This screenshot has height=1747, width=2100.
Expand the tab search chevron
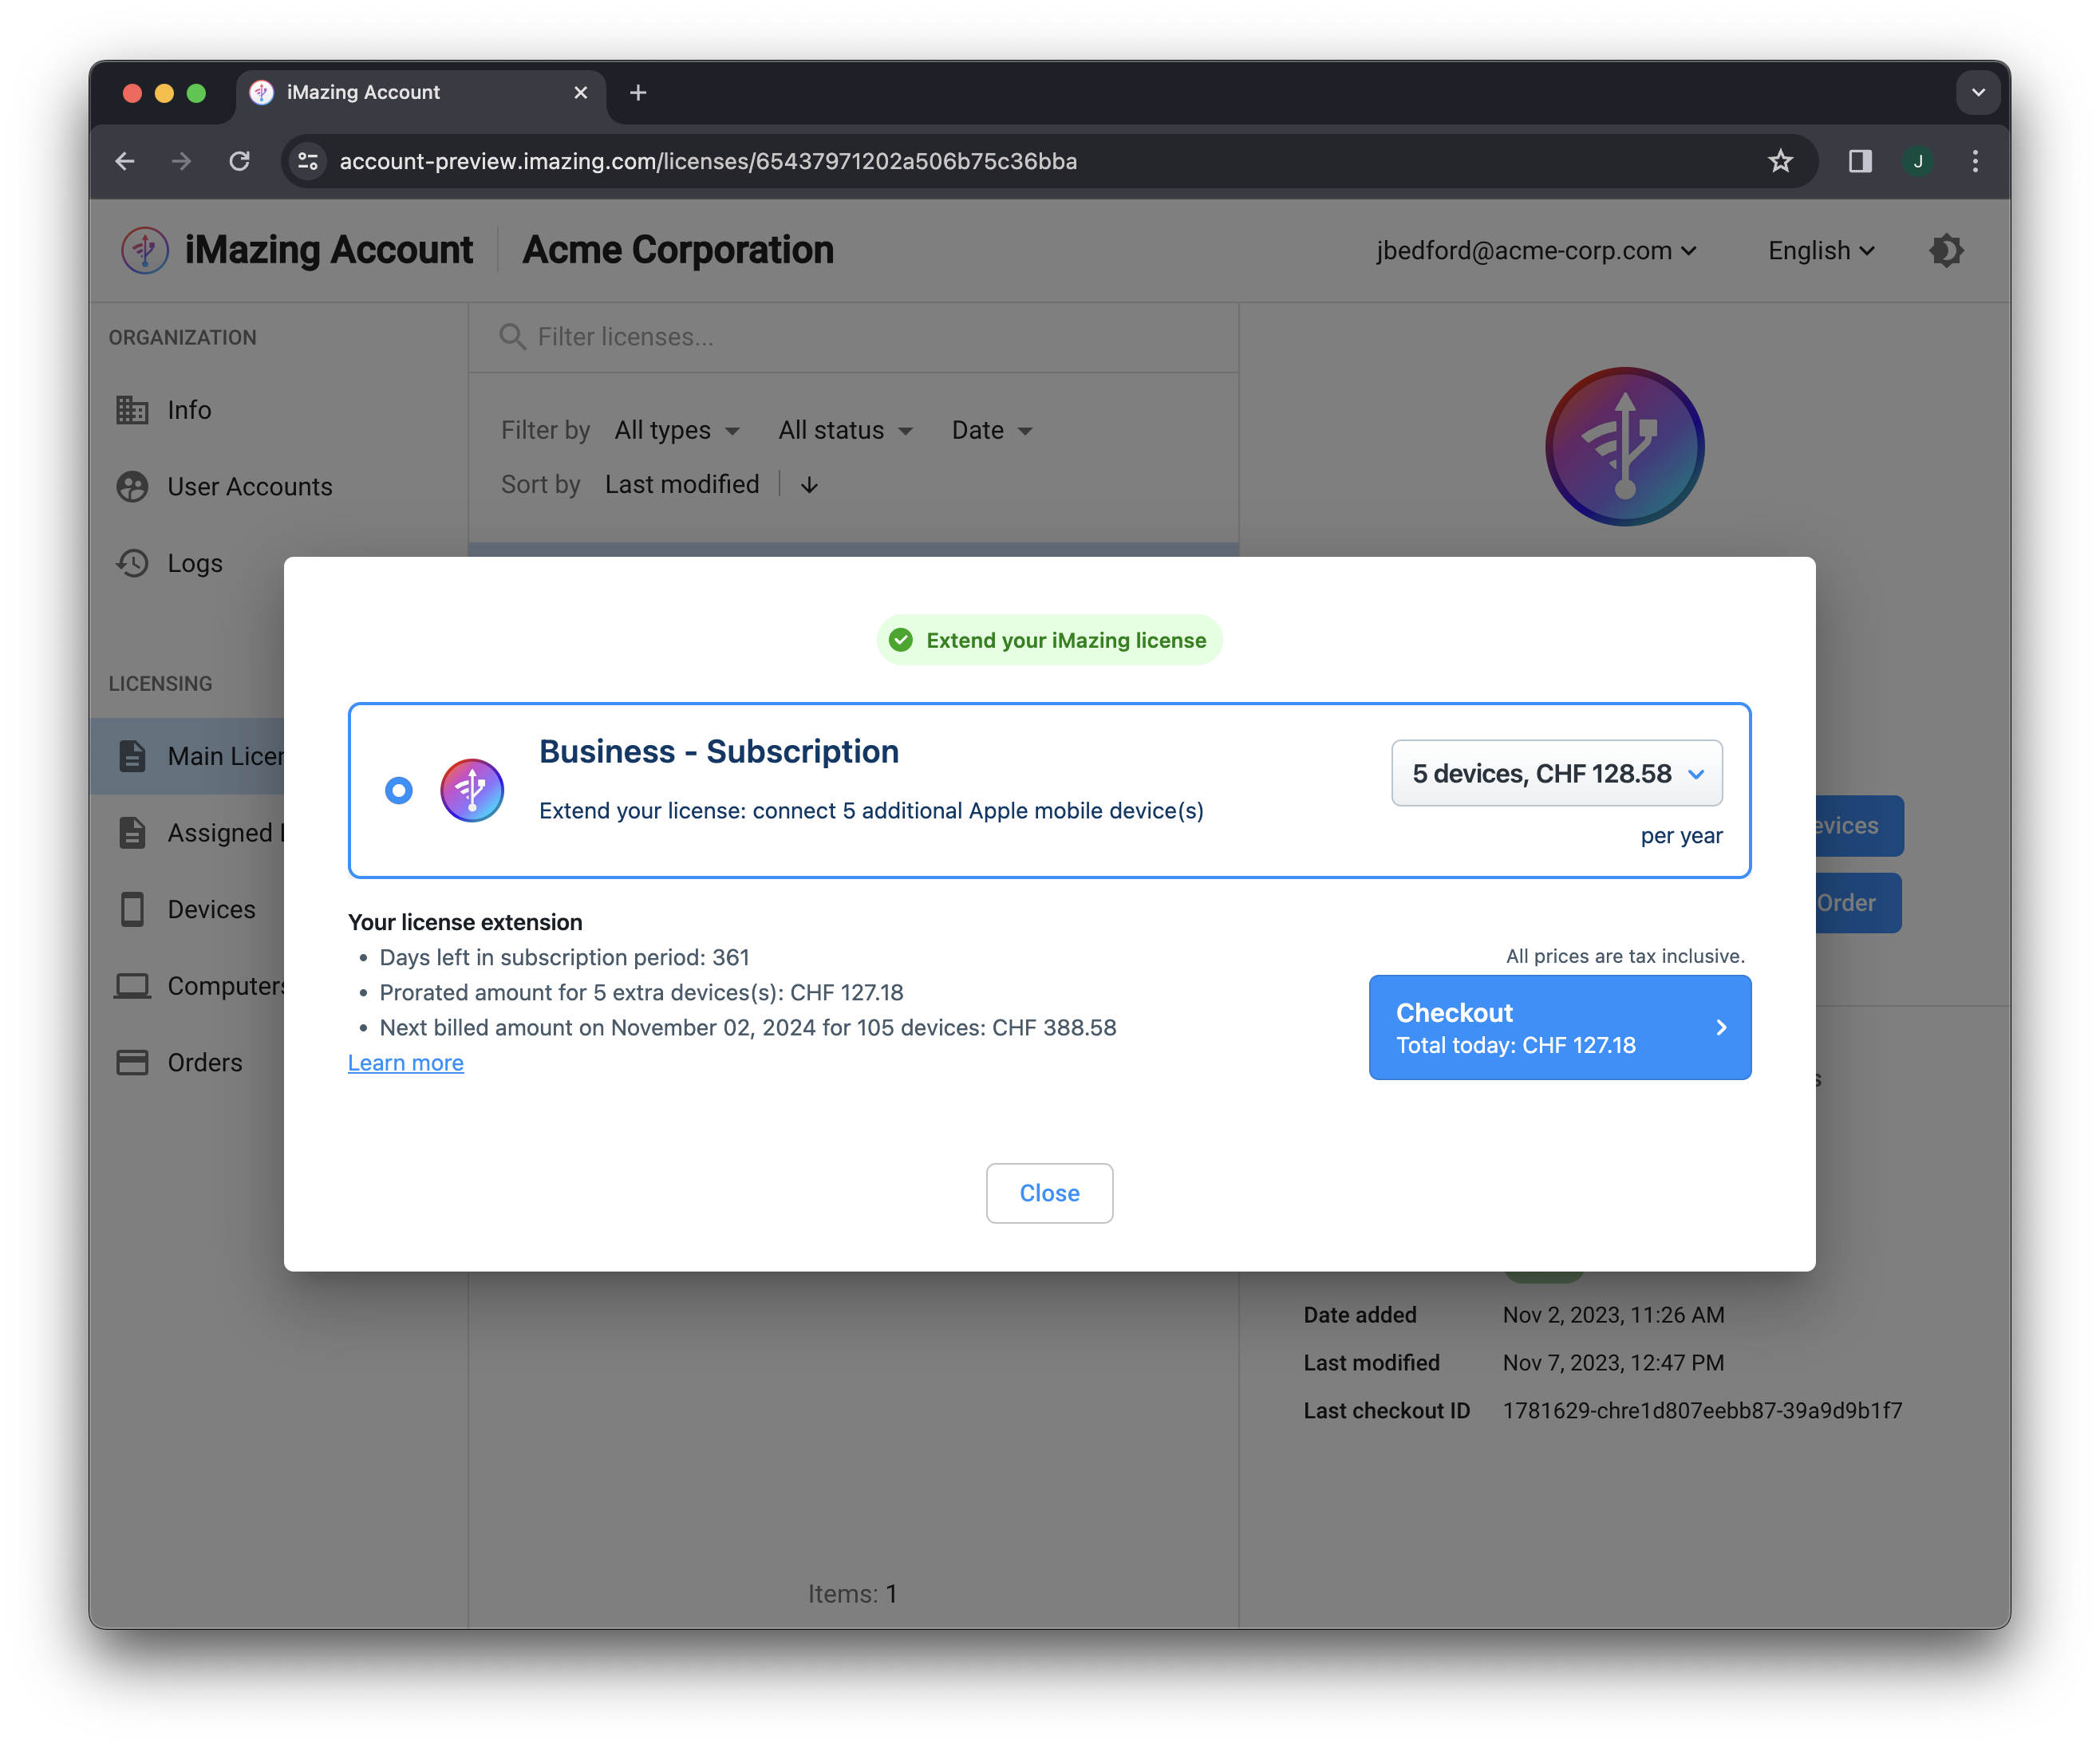(x=1978, y=92)
